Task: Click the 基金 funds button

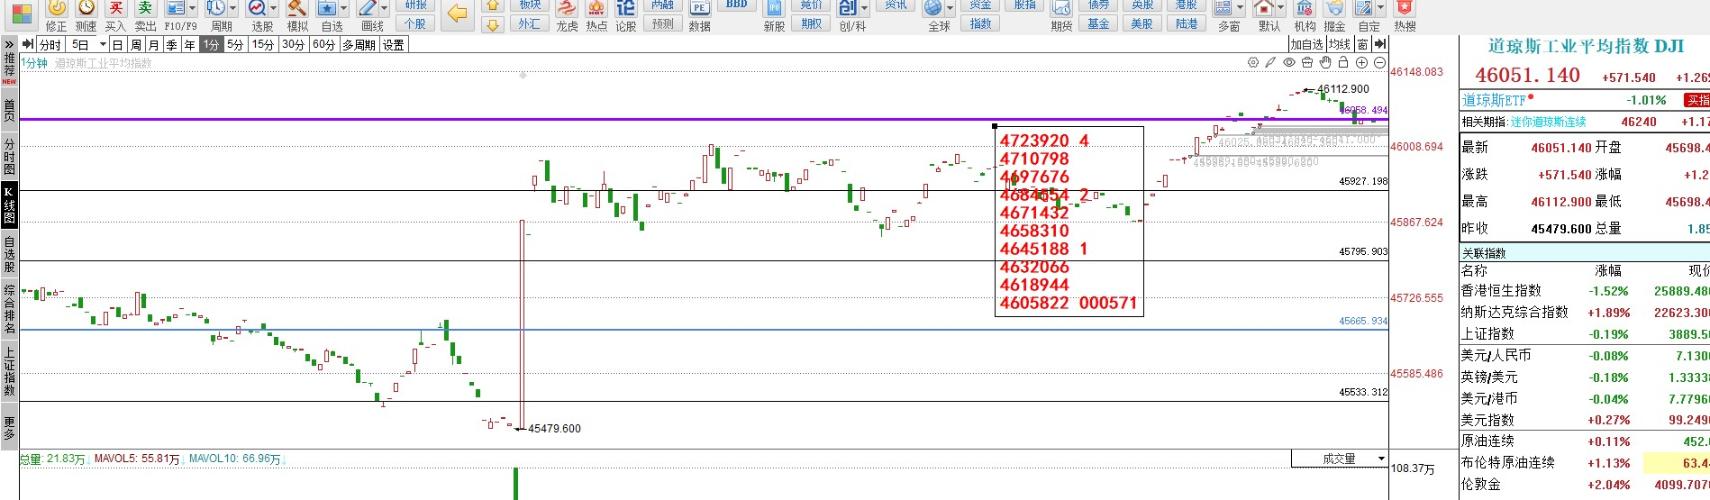Action: (x=1098, y=24)
